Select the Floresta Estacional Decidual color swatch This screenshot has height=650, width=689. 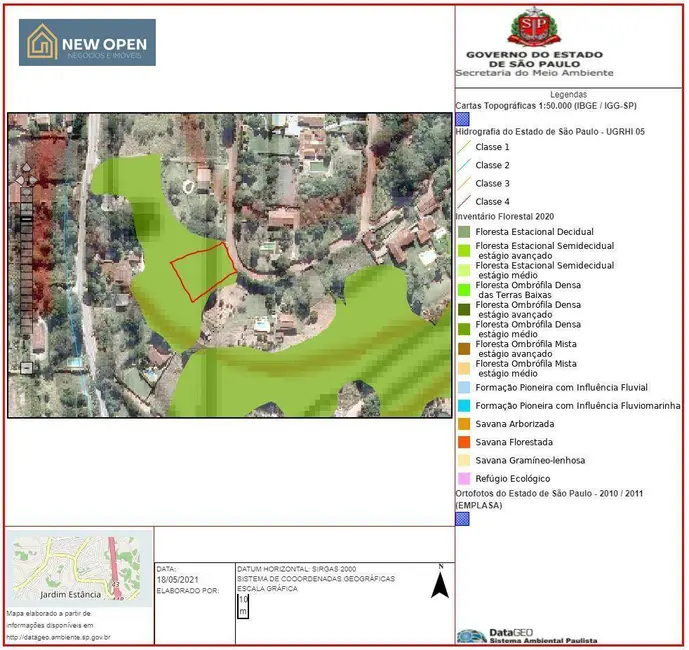click(x=464, y=232)
